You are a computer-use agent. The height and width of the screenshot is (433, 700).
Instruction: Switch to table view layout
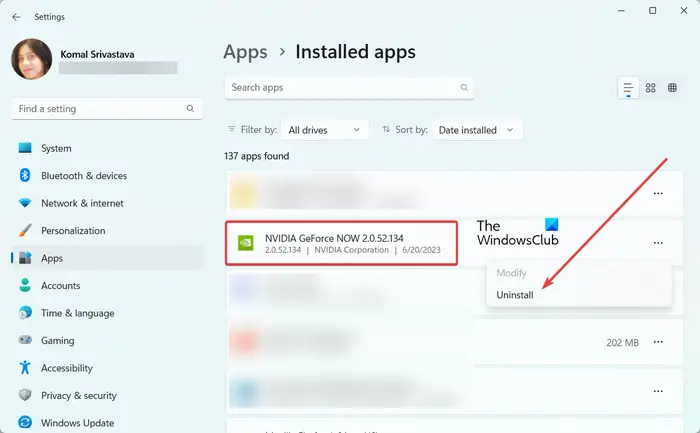pyautogui.click(x=672, y=87)
